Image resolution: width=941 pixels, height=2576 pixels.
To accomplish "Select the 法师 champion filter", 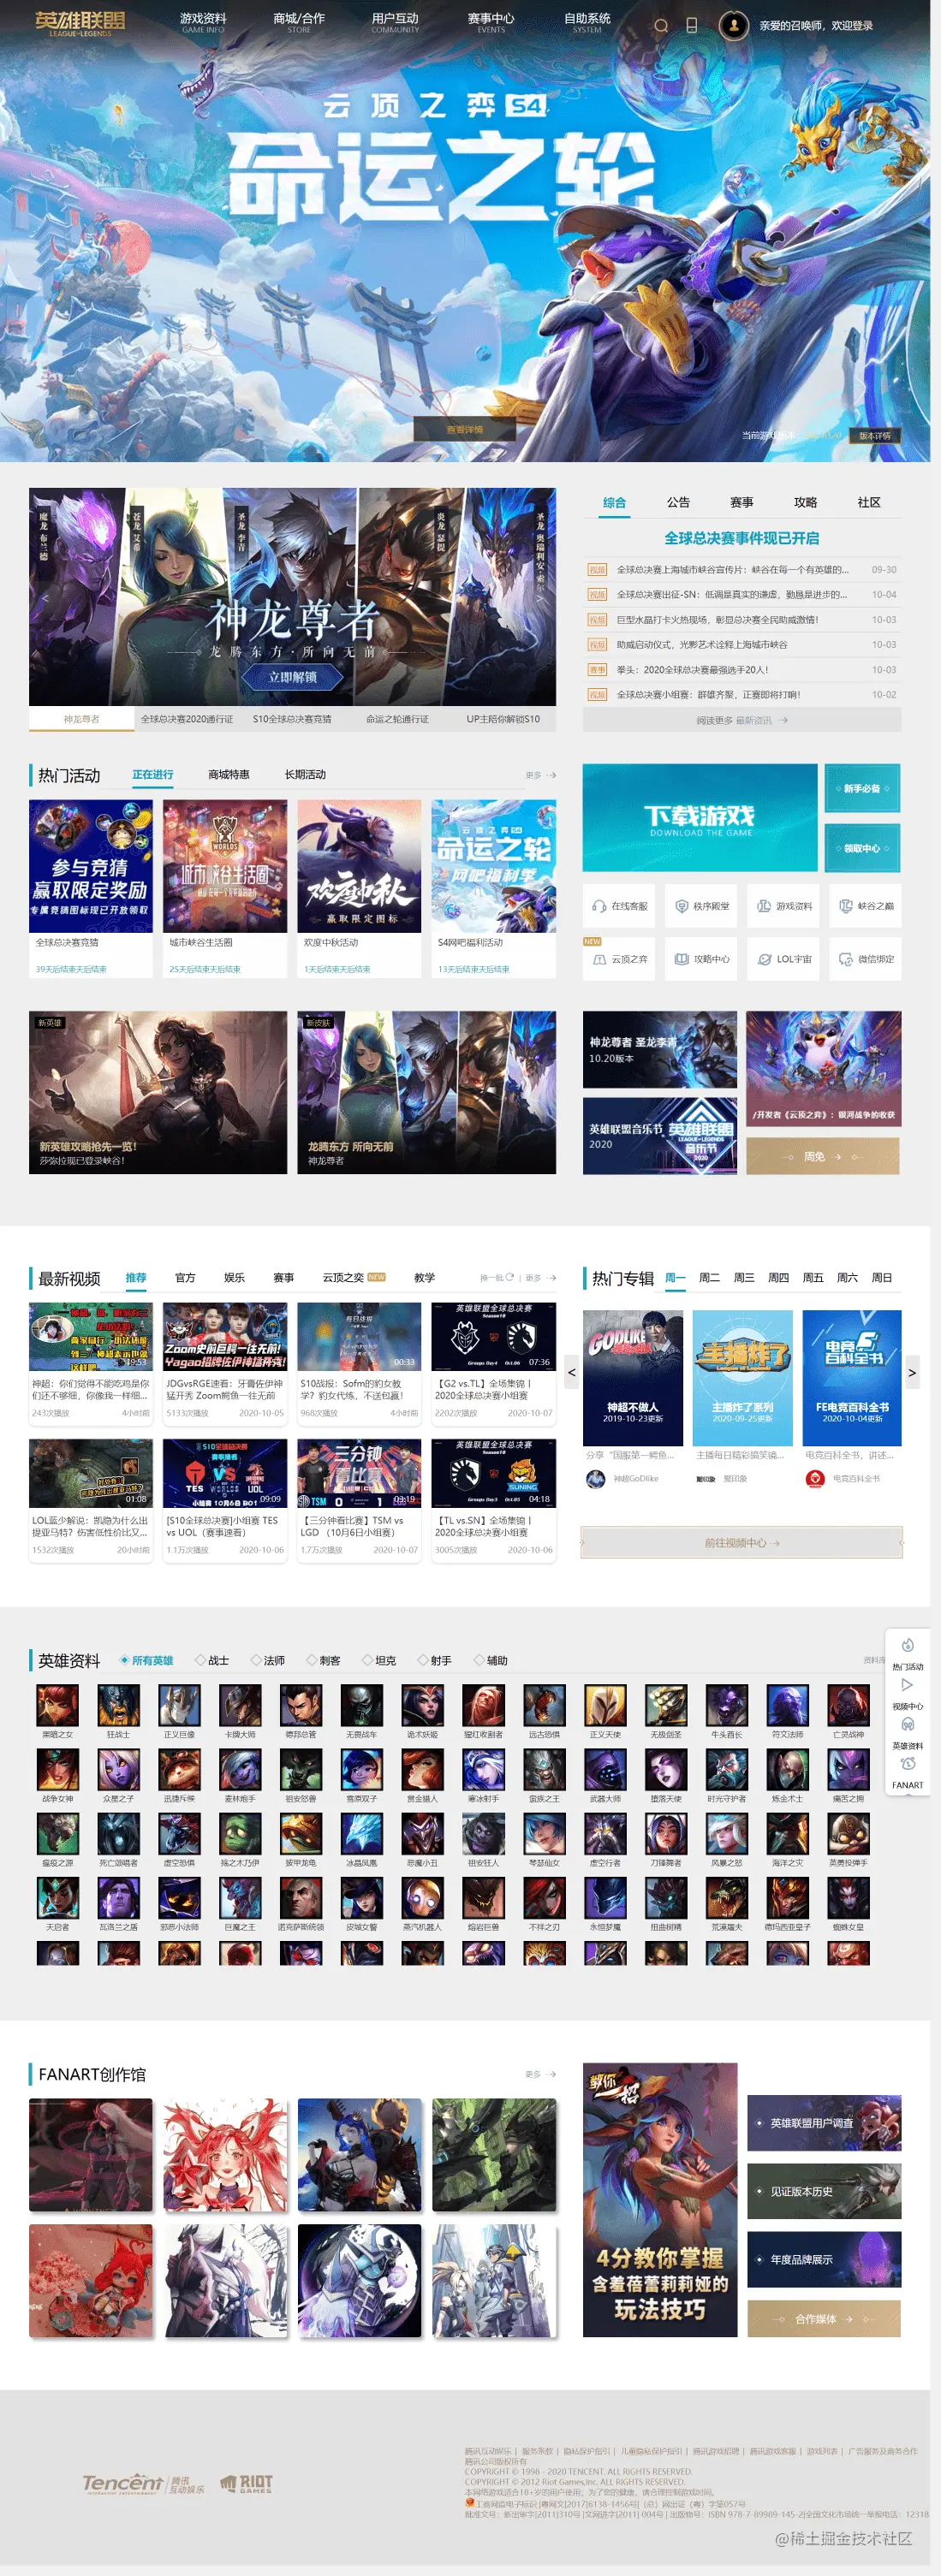I will [x=268, y=1660].
